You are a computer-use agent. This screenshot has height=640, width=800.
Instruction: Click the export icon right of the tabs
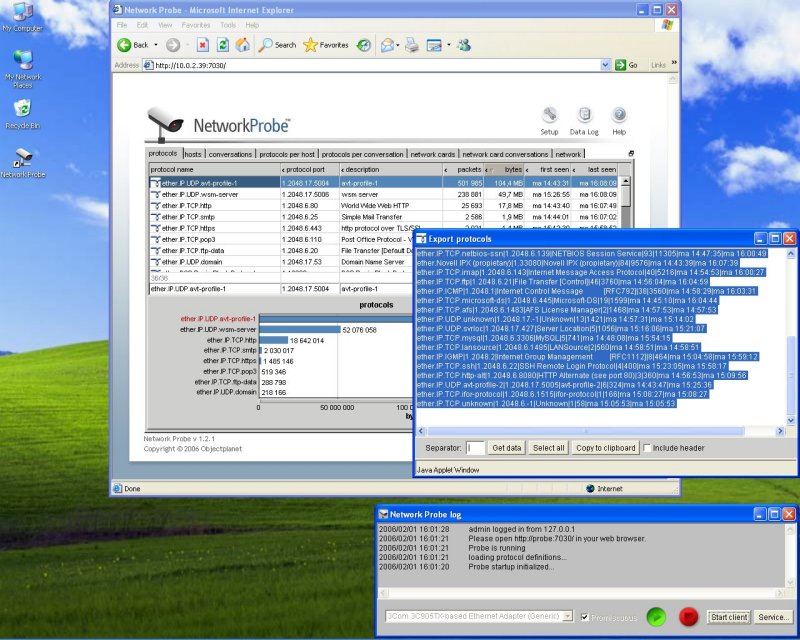pos(631,153)
